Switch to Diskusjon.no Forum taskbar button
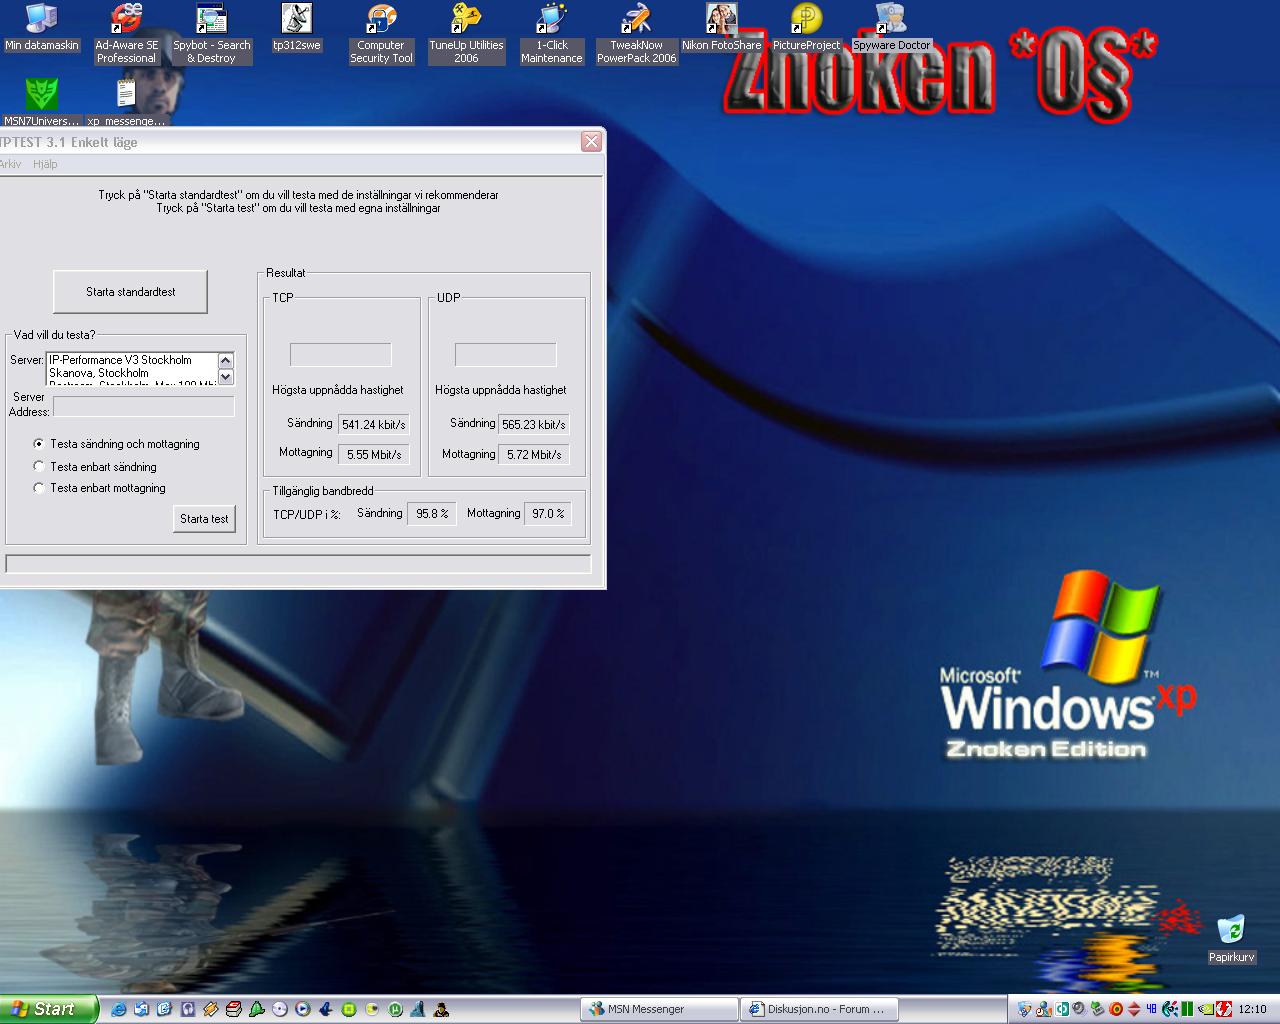Image resolution: width=1280 pixels, height=1024 pixels. point(819,1009)
